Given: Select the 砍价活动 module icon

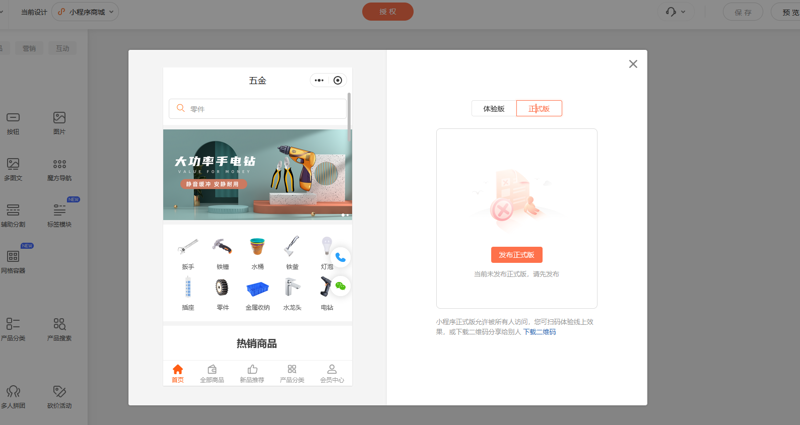Looking at the screenshot, I should click(x=59, y=391).
